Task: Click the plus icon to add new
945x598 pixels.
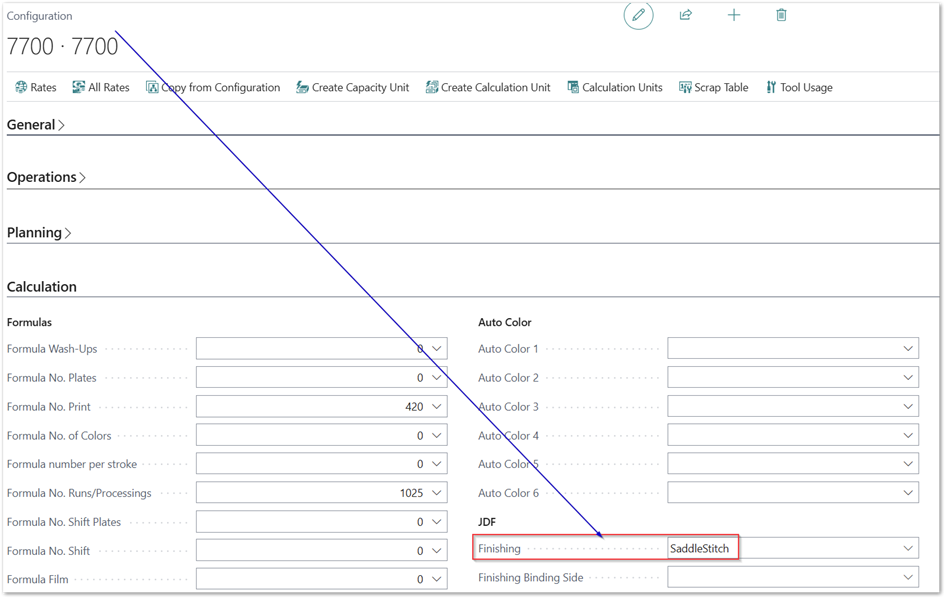Action: tap(734, 16)
